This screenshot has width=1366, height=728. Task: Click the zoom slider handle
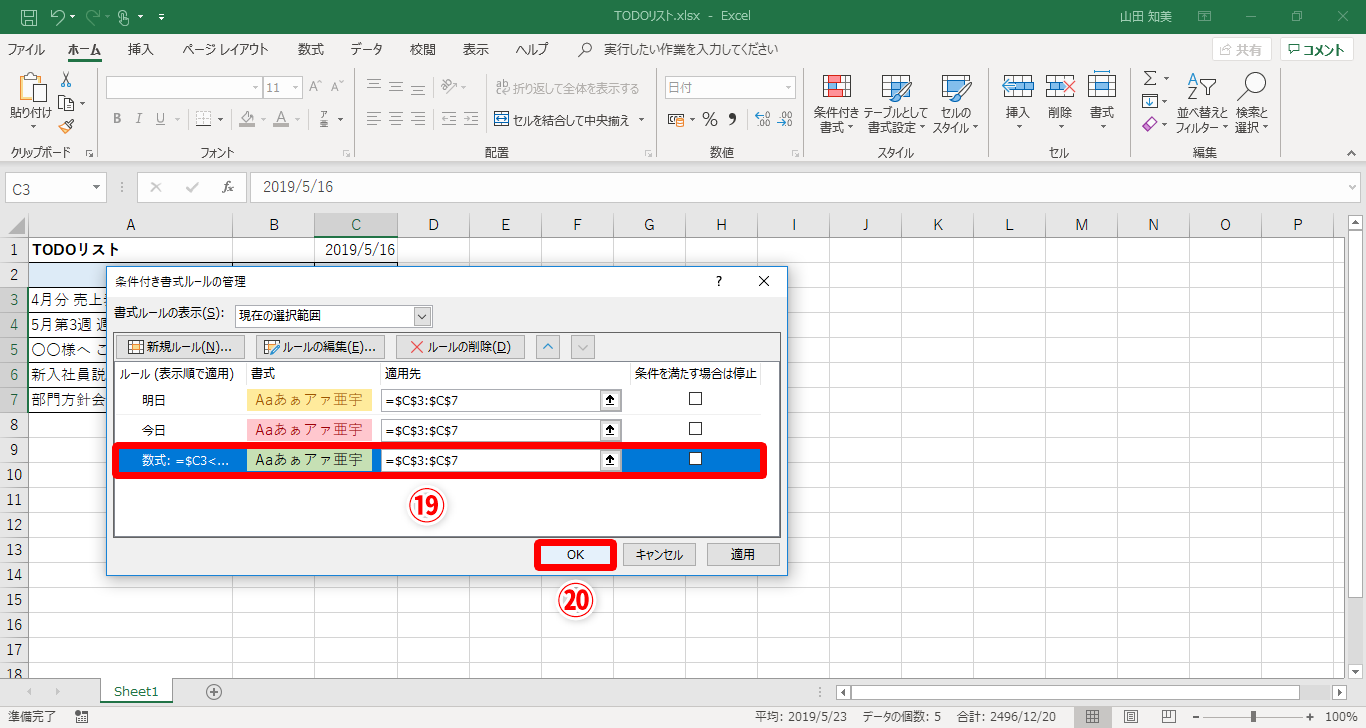[1253, 717]
